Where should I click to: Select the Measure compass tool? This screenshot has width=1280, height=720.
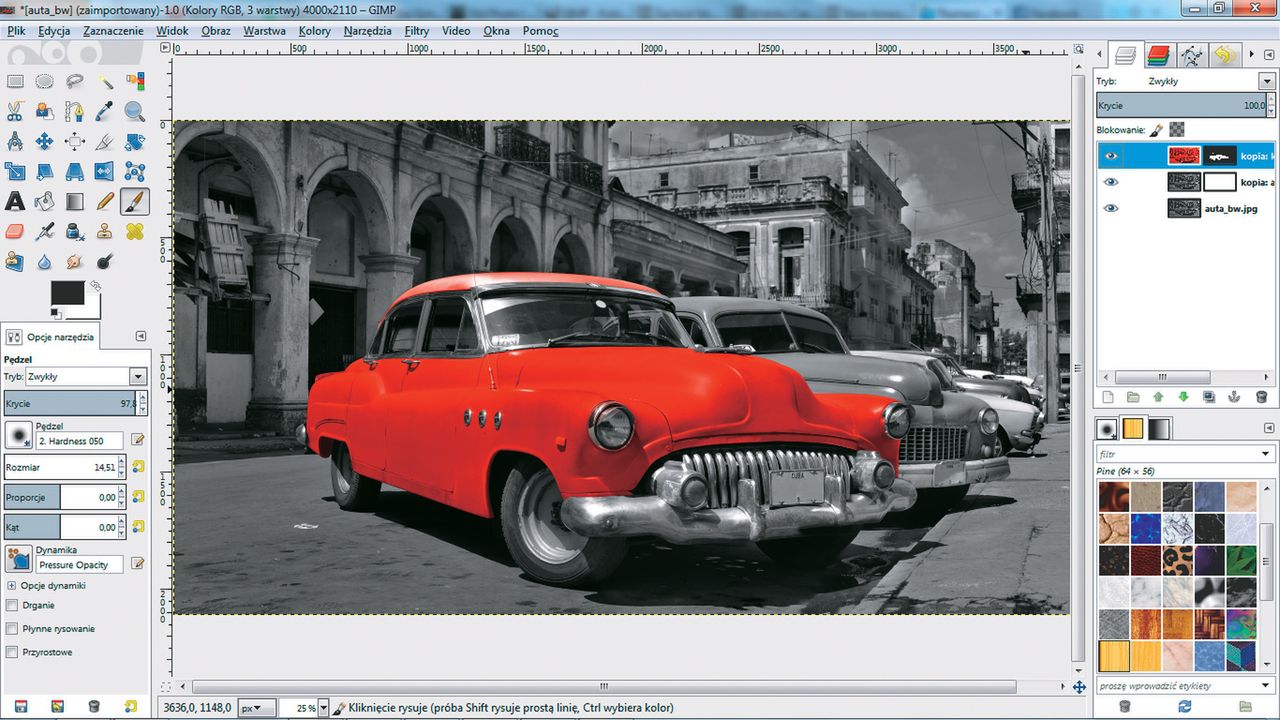tap(15, 142)
